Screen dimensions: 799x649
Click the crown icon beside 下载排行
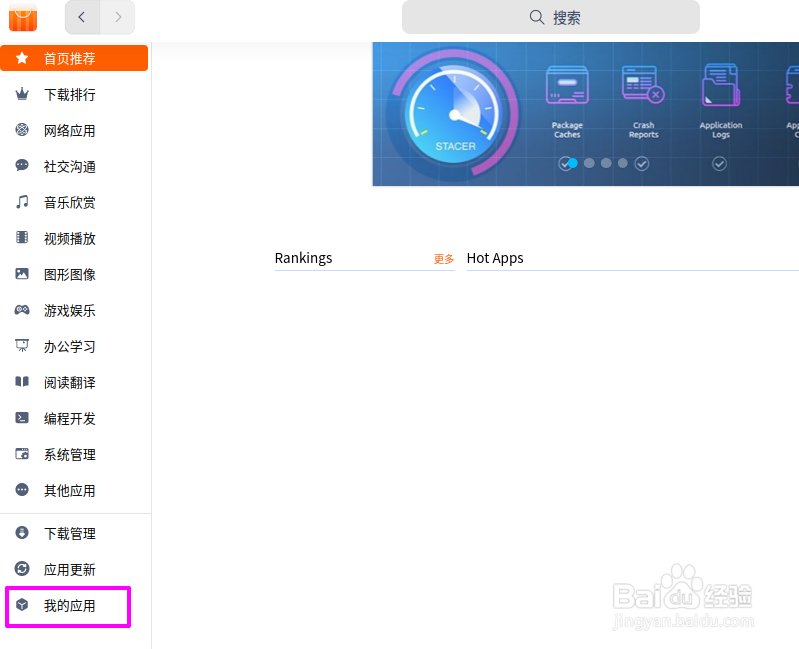[22, 94]
